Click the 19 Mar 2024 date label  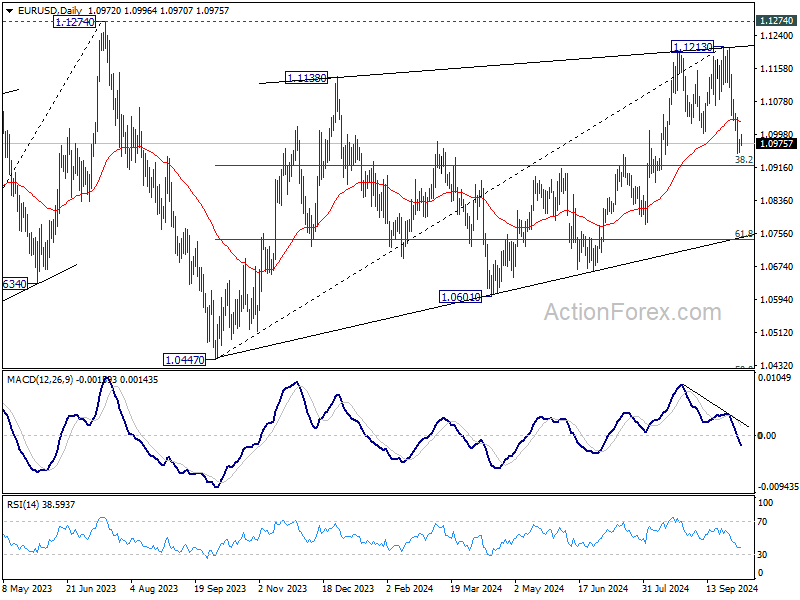click(476, 588)
